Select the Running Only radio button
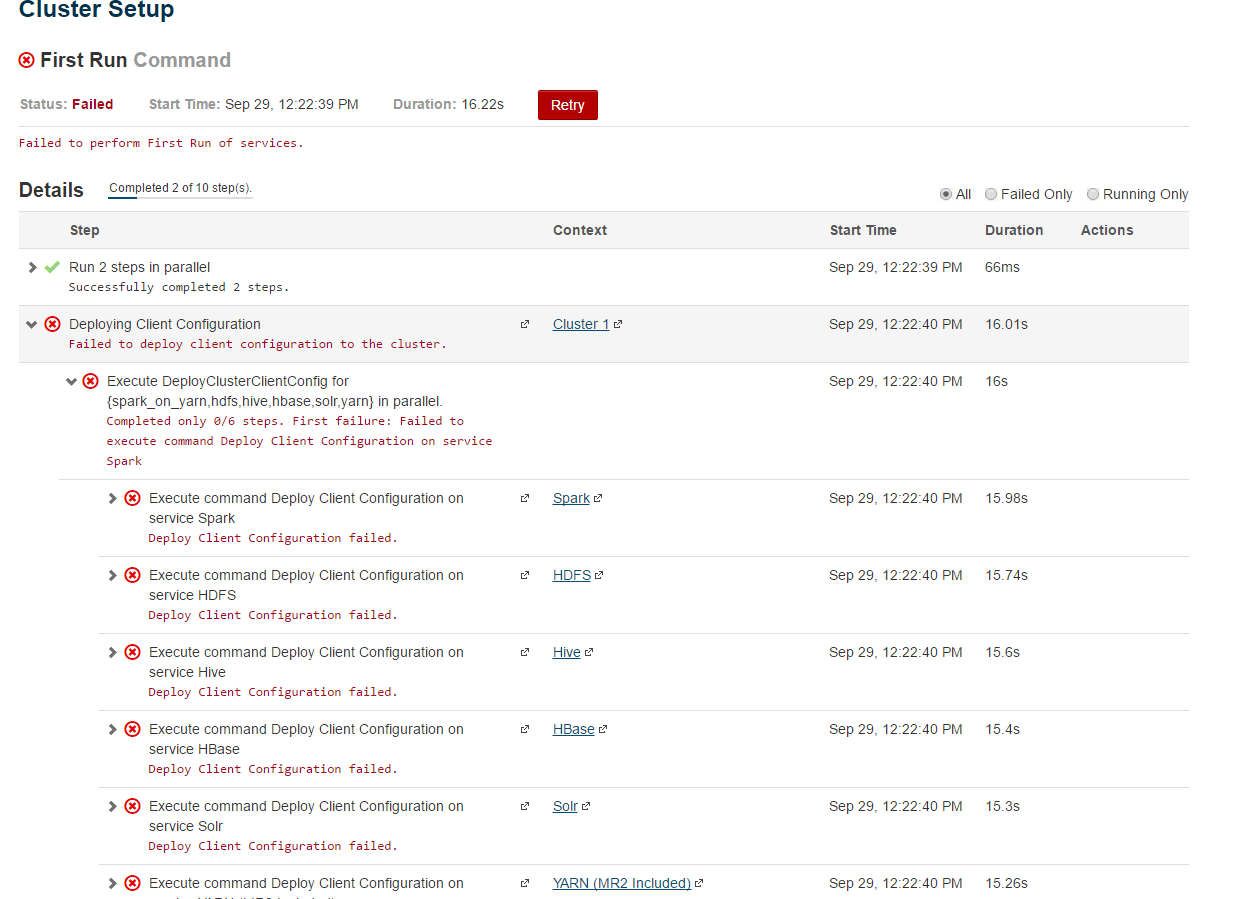 (1093, 194)
